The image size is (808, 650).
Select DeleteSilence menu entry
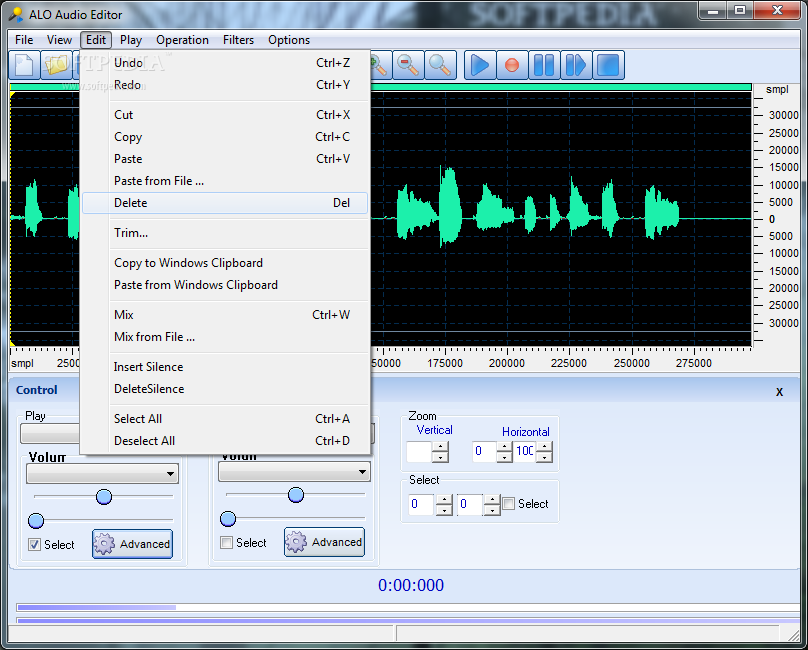tap(225, 389)
